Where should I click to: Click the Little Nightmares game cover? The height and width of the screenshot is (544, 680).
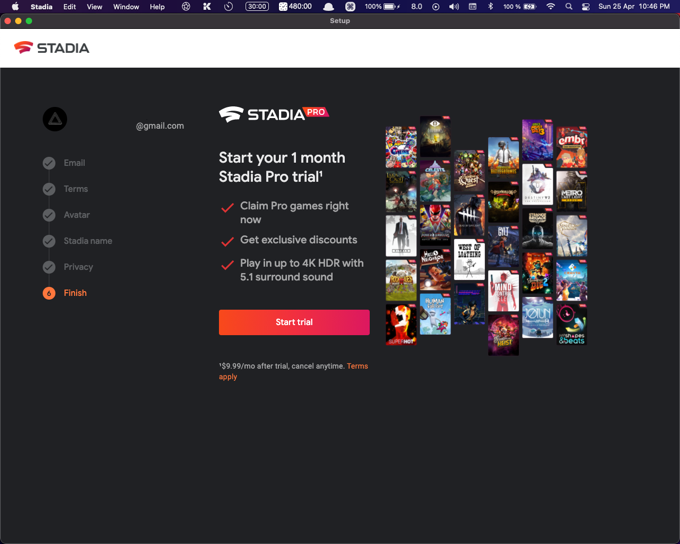[x=435, y=136]
